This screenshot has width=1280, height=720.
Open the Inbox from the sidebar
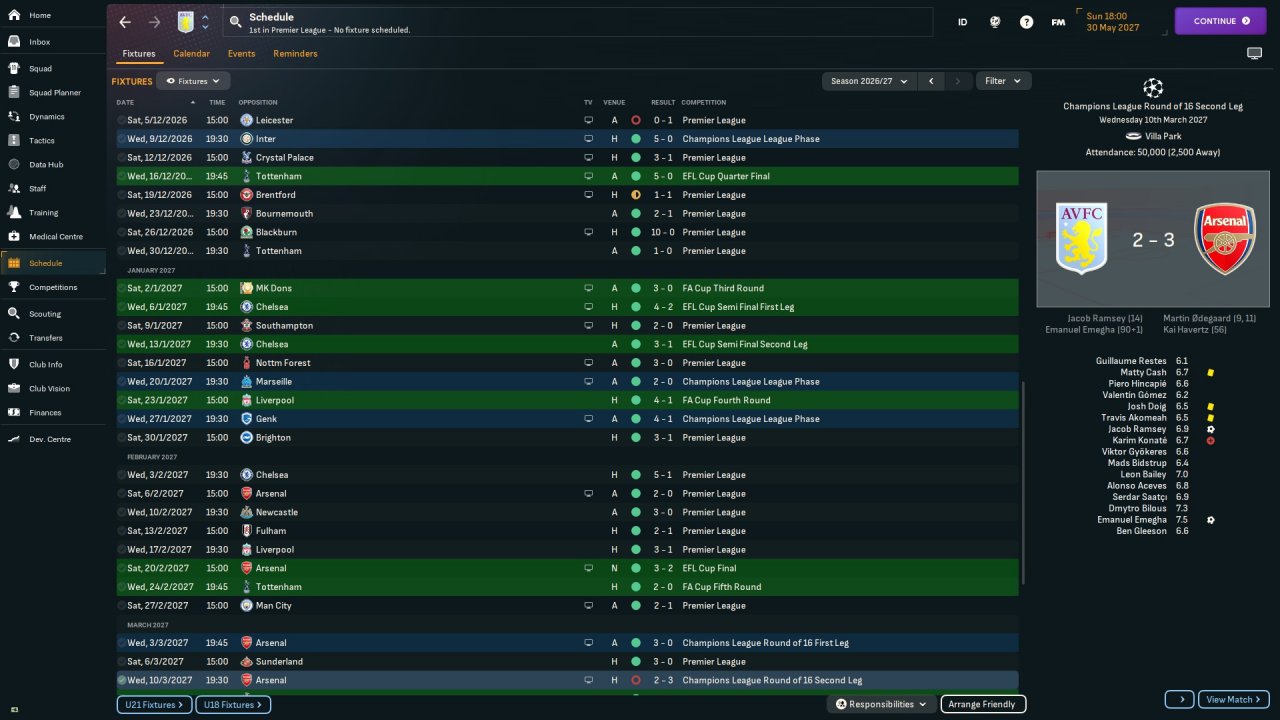click(40, 42)
